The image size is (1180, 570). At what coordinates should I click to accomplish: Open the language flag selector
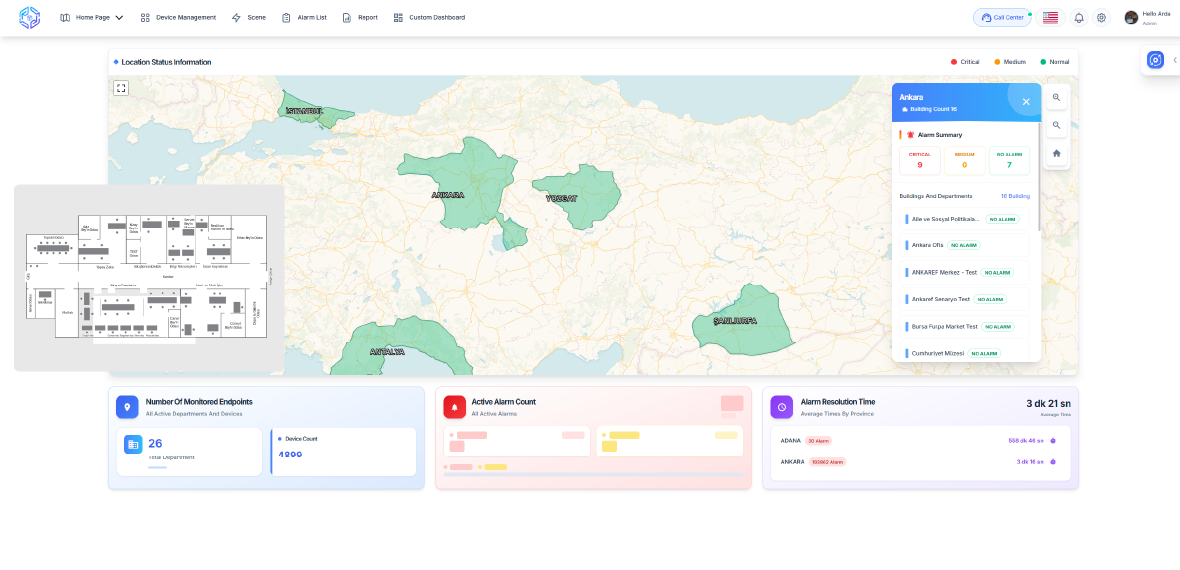point(1050,18)
